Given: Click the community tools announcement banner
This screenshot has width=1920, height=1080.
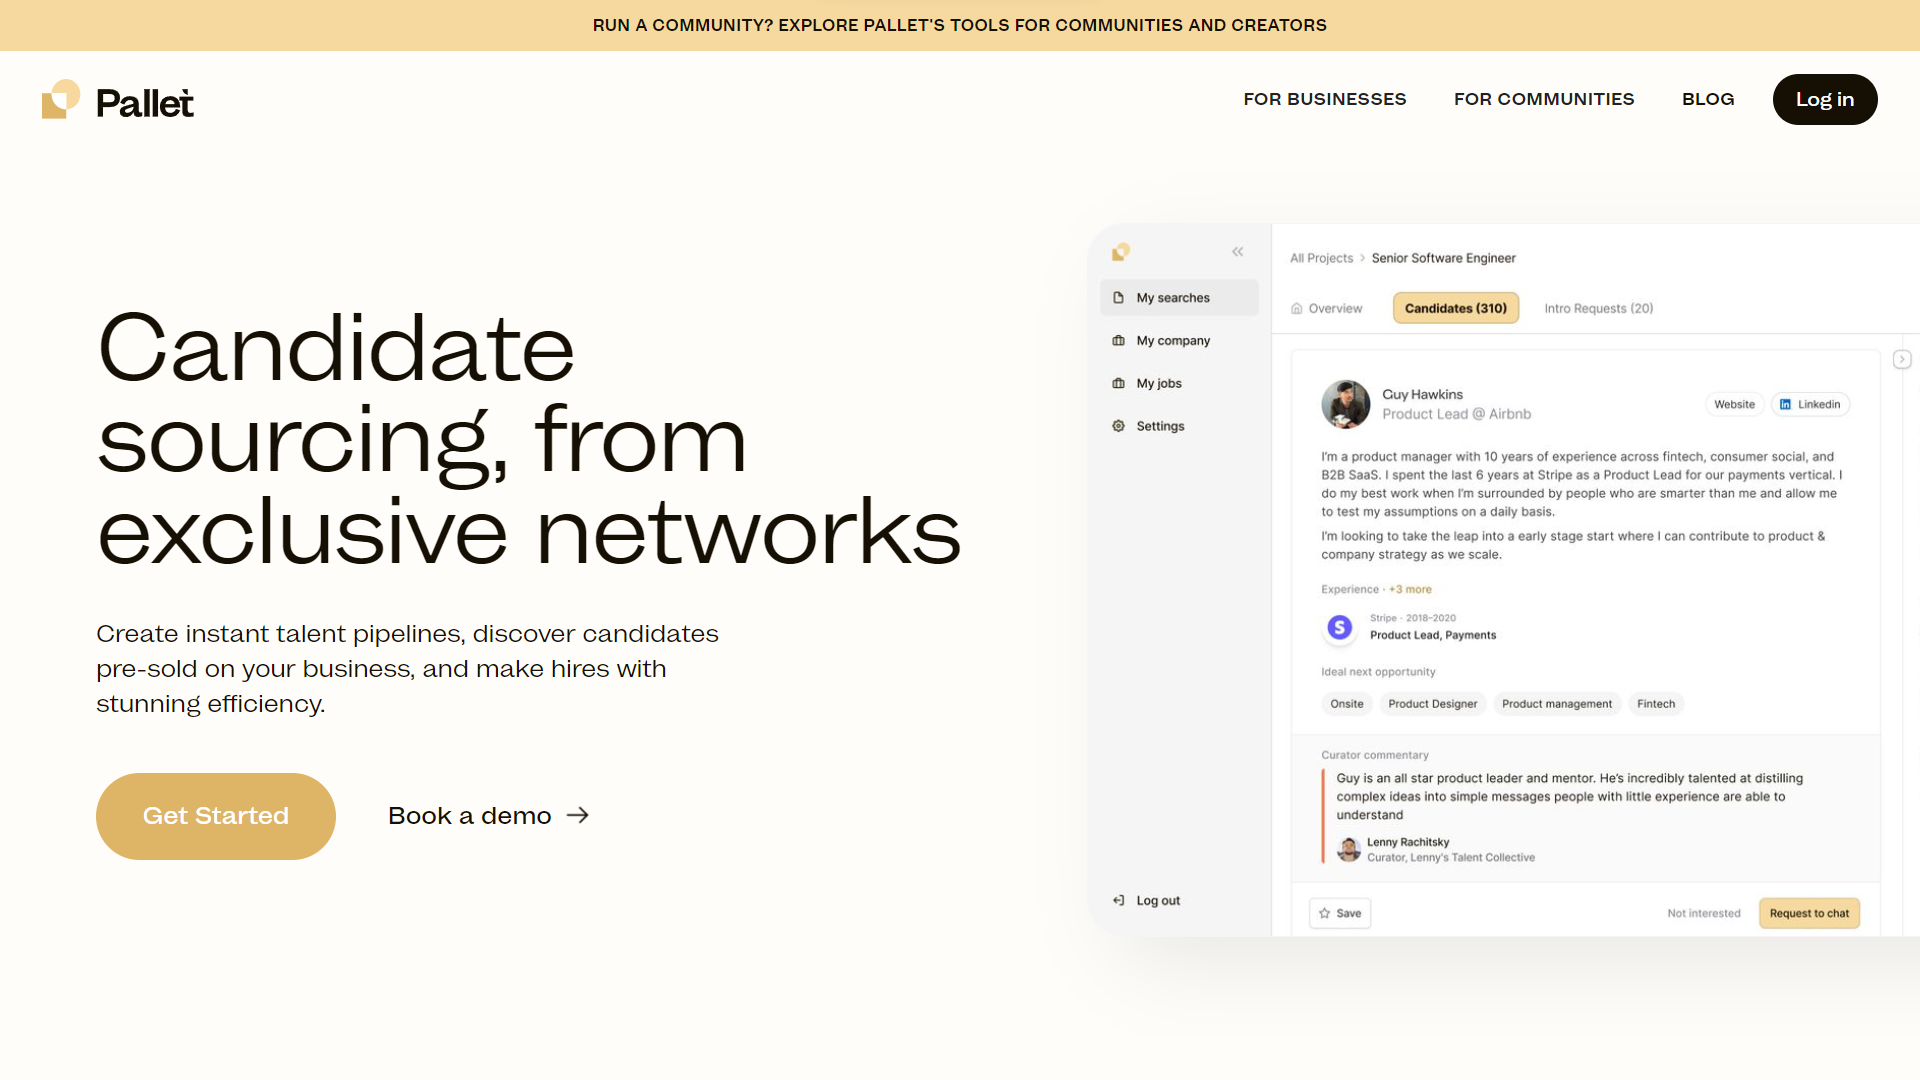Looking at the screenshot, I should point(959,25).
